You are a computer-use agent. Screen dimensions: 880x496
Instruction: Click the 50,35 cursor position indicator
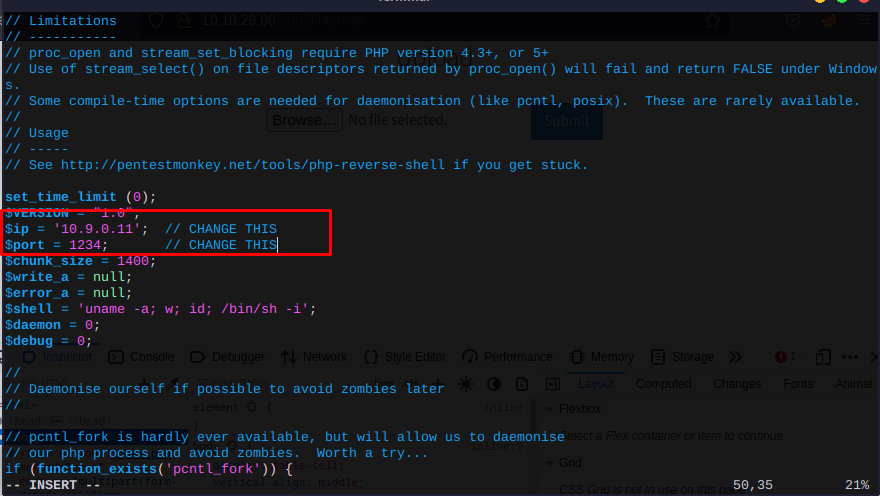coord(753,485)
